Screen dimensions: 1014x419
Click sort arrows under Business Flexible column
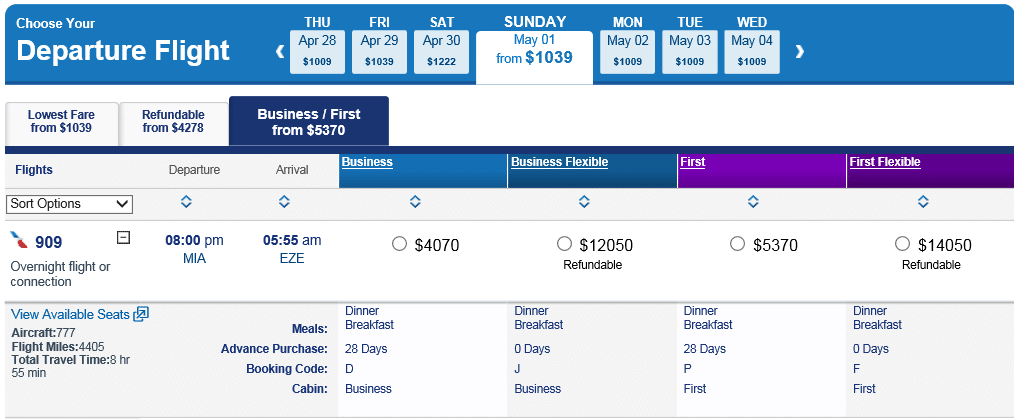(x=584, y=202)
